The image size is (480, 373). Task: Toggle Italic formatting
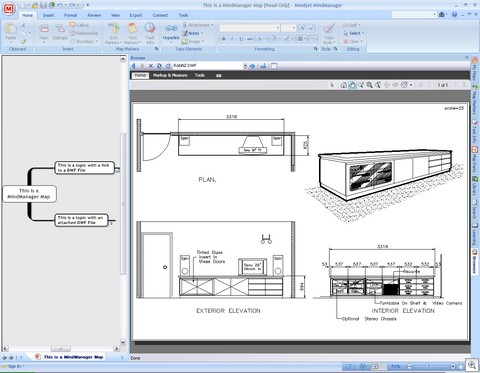(x=232, y=39)
